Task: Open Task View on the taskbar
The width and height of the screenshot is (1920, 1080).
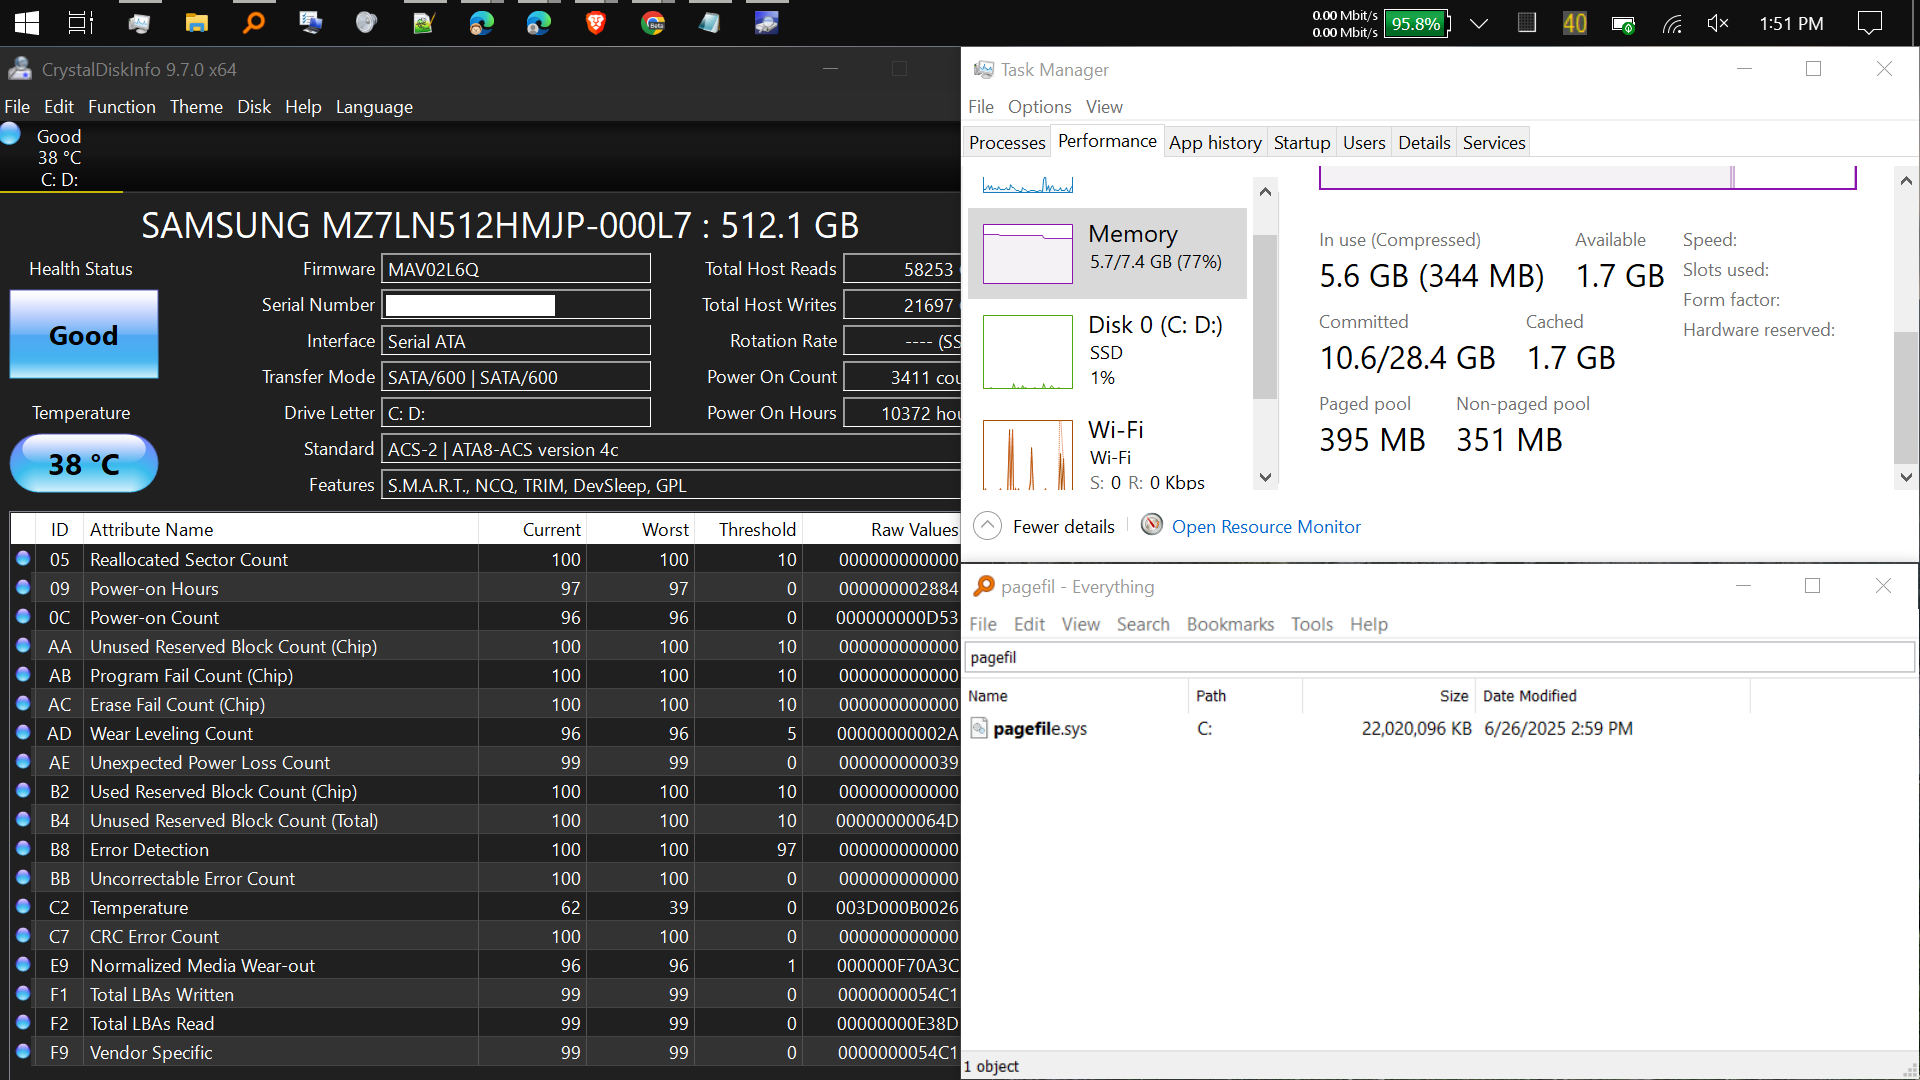Action: pos(81,23)
